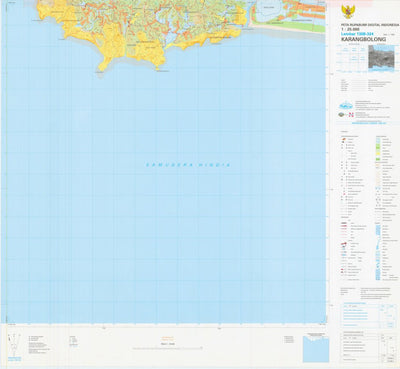
Task: Click the red N logo beside the round emblem
Action: tap(351, 115)
